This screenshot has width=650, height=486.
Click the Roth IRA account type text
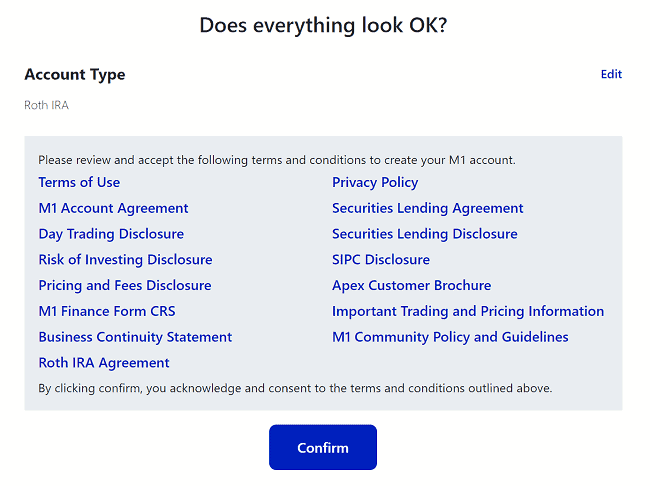click(46, 105)
